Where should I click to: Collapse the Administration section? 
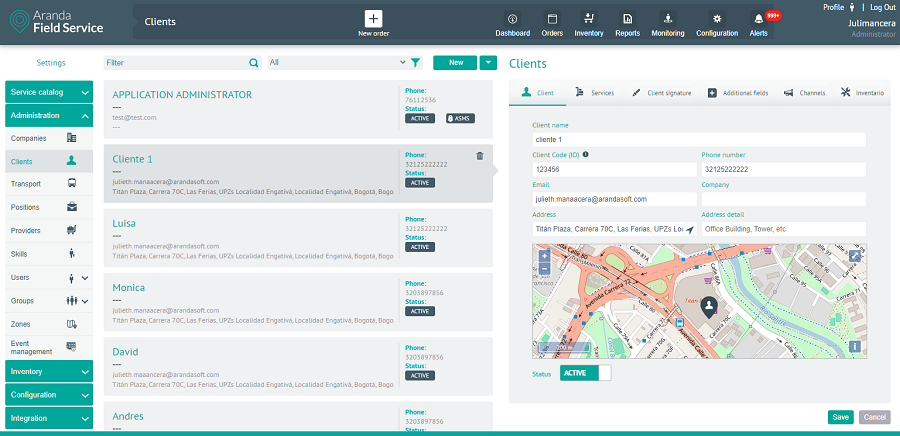click(x=49, y=115)
